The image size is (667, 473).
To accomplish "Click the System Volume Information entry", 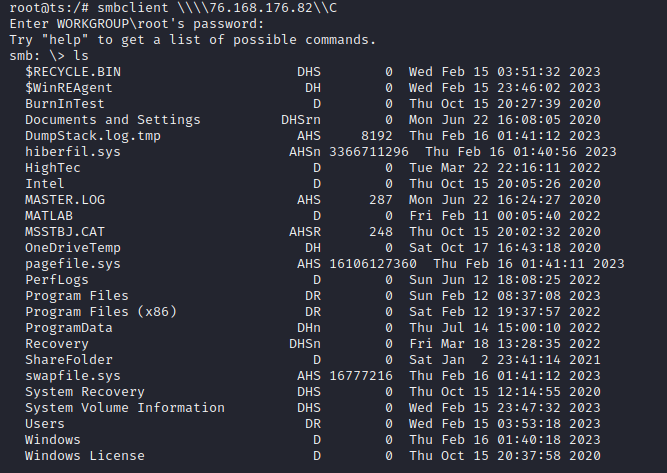I will [125, 408].
